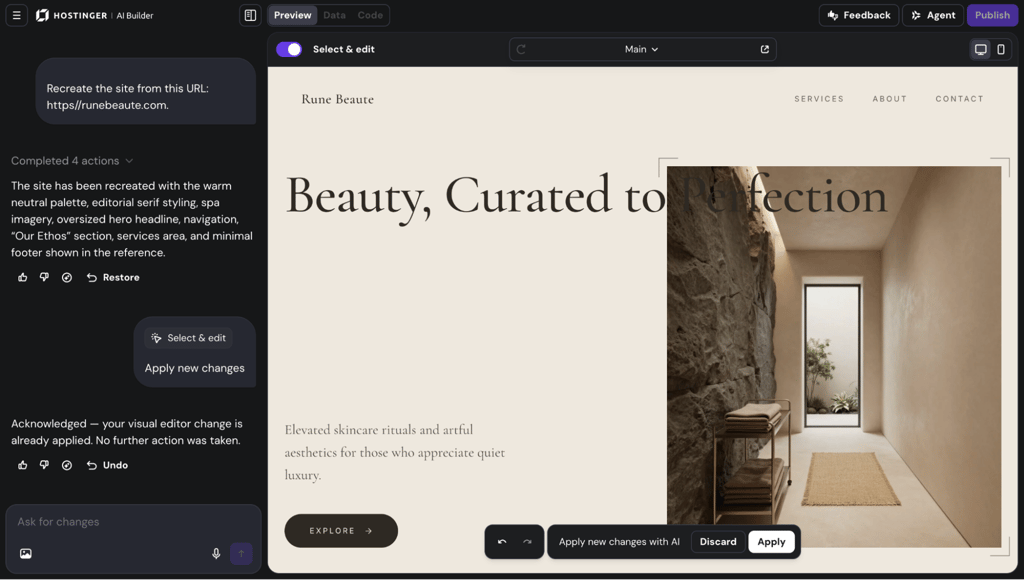Switch to the Data tab
The image size is (1024, 580).
coord(334,15)
